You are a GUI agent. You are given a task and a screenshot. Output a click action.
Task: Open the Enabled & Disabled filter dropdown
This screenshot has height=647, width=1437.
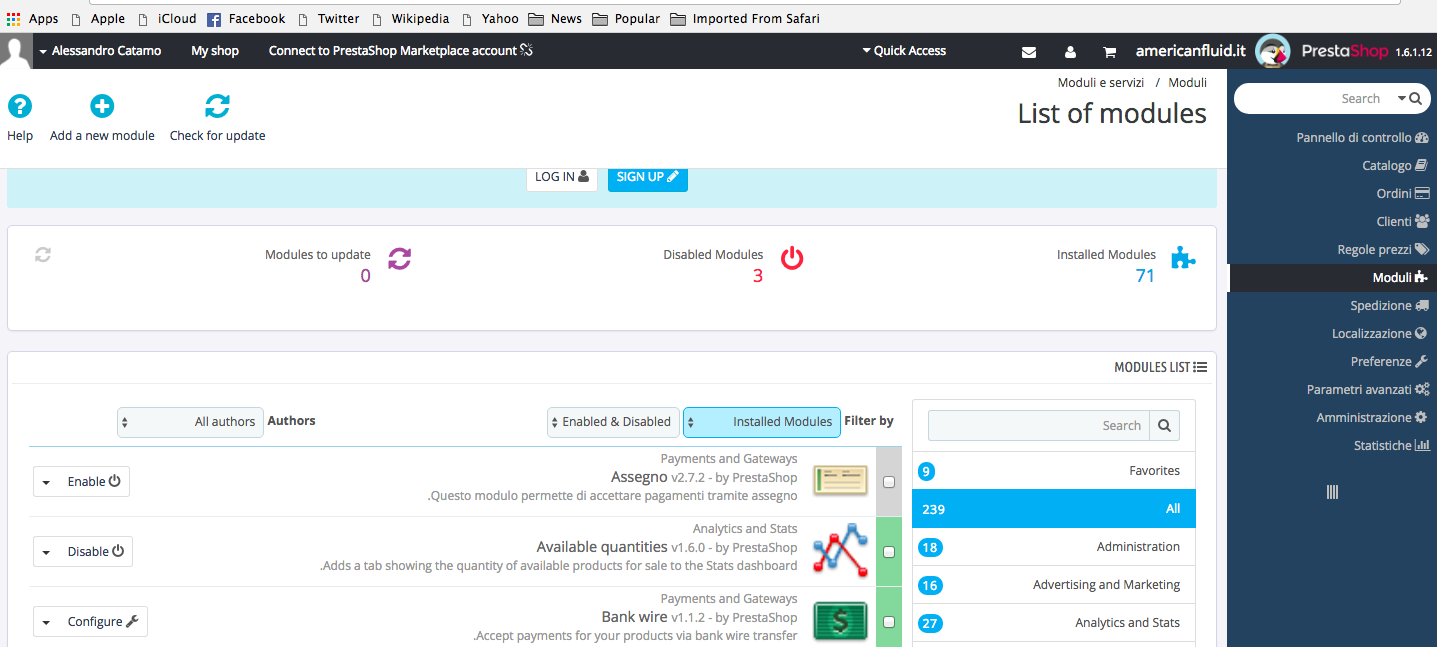(614, 422)
